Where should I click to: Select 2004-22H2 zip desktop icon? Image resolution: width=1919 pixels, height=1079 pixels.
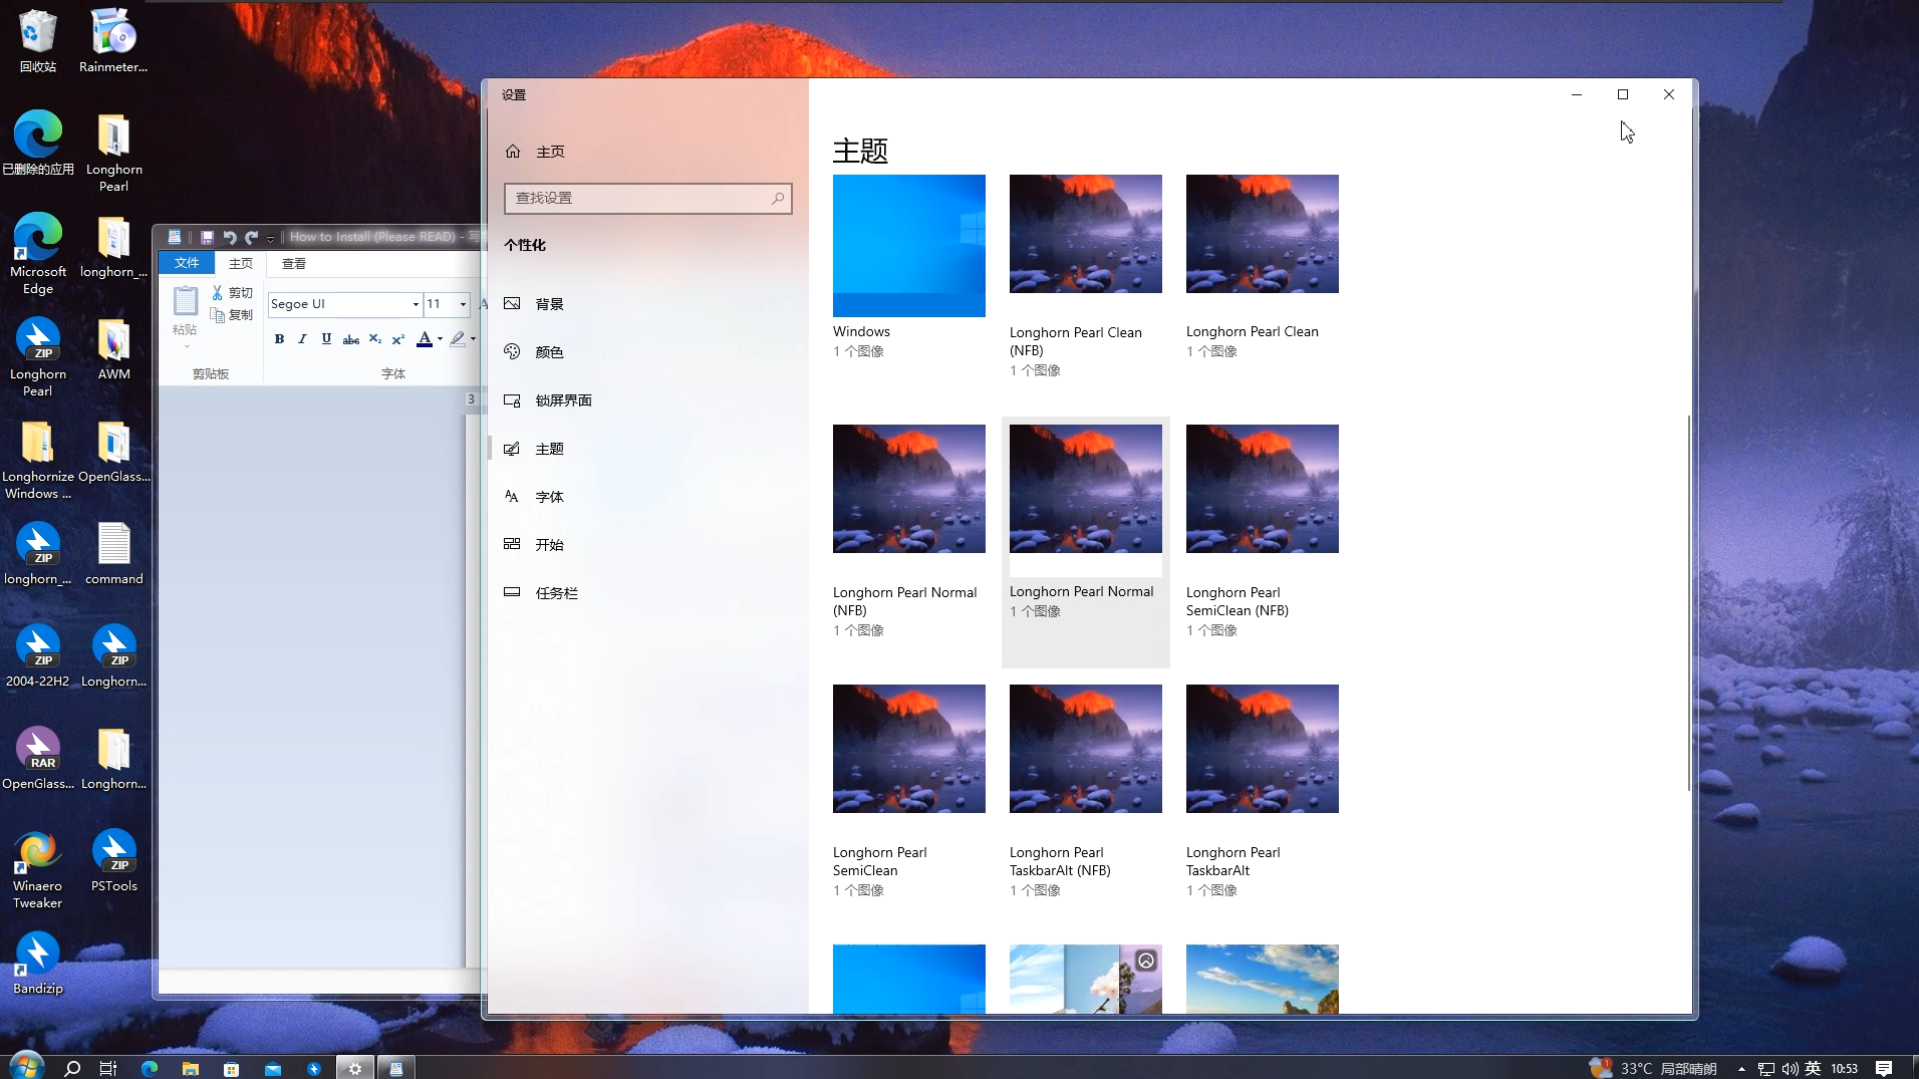coord(38,656)
